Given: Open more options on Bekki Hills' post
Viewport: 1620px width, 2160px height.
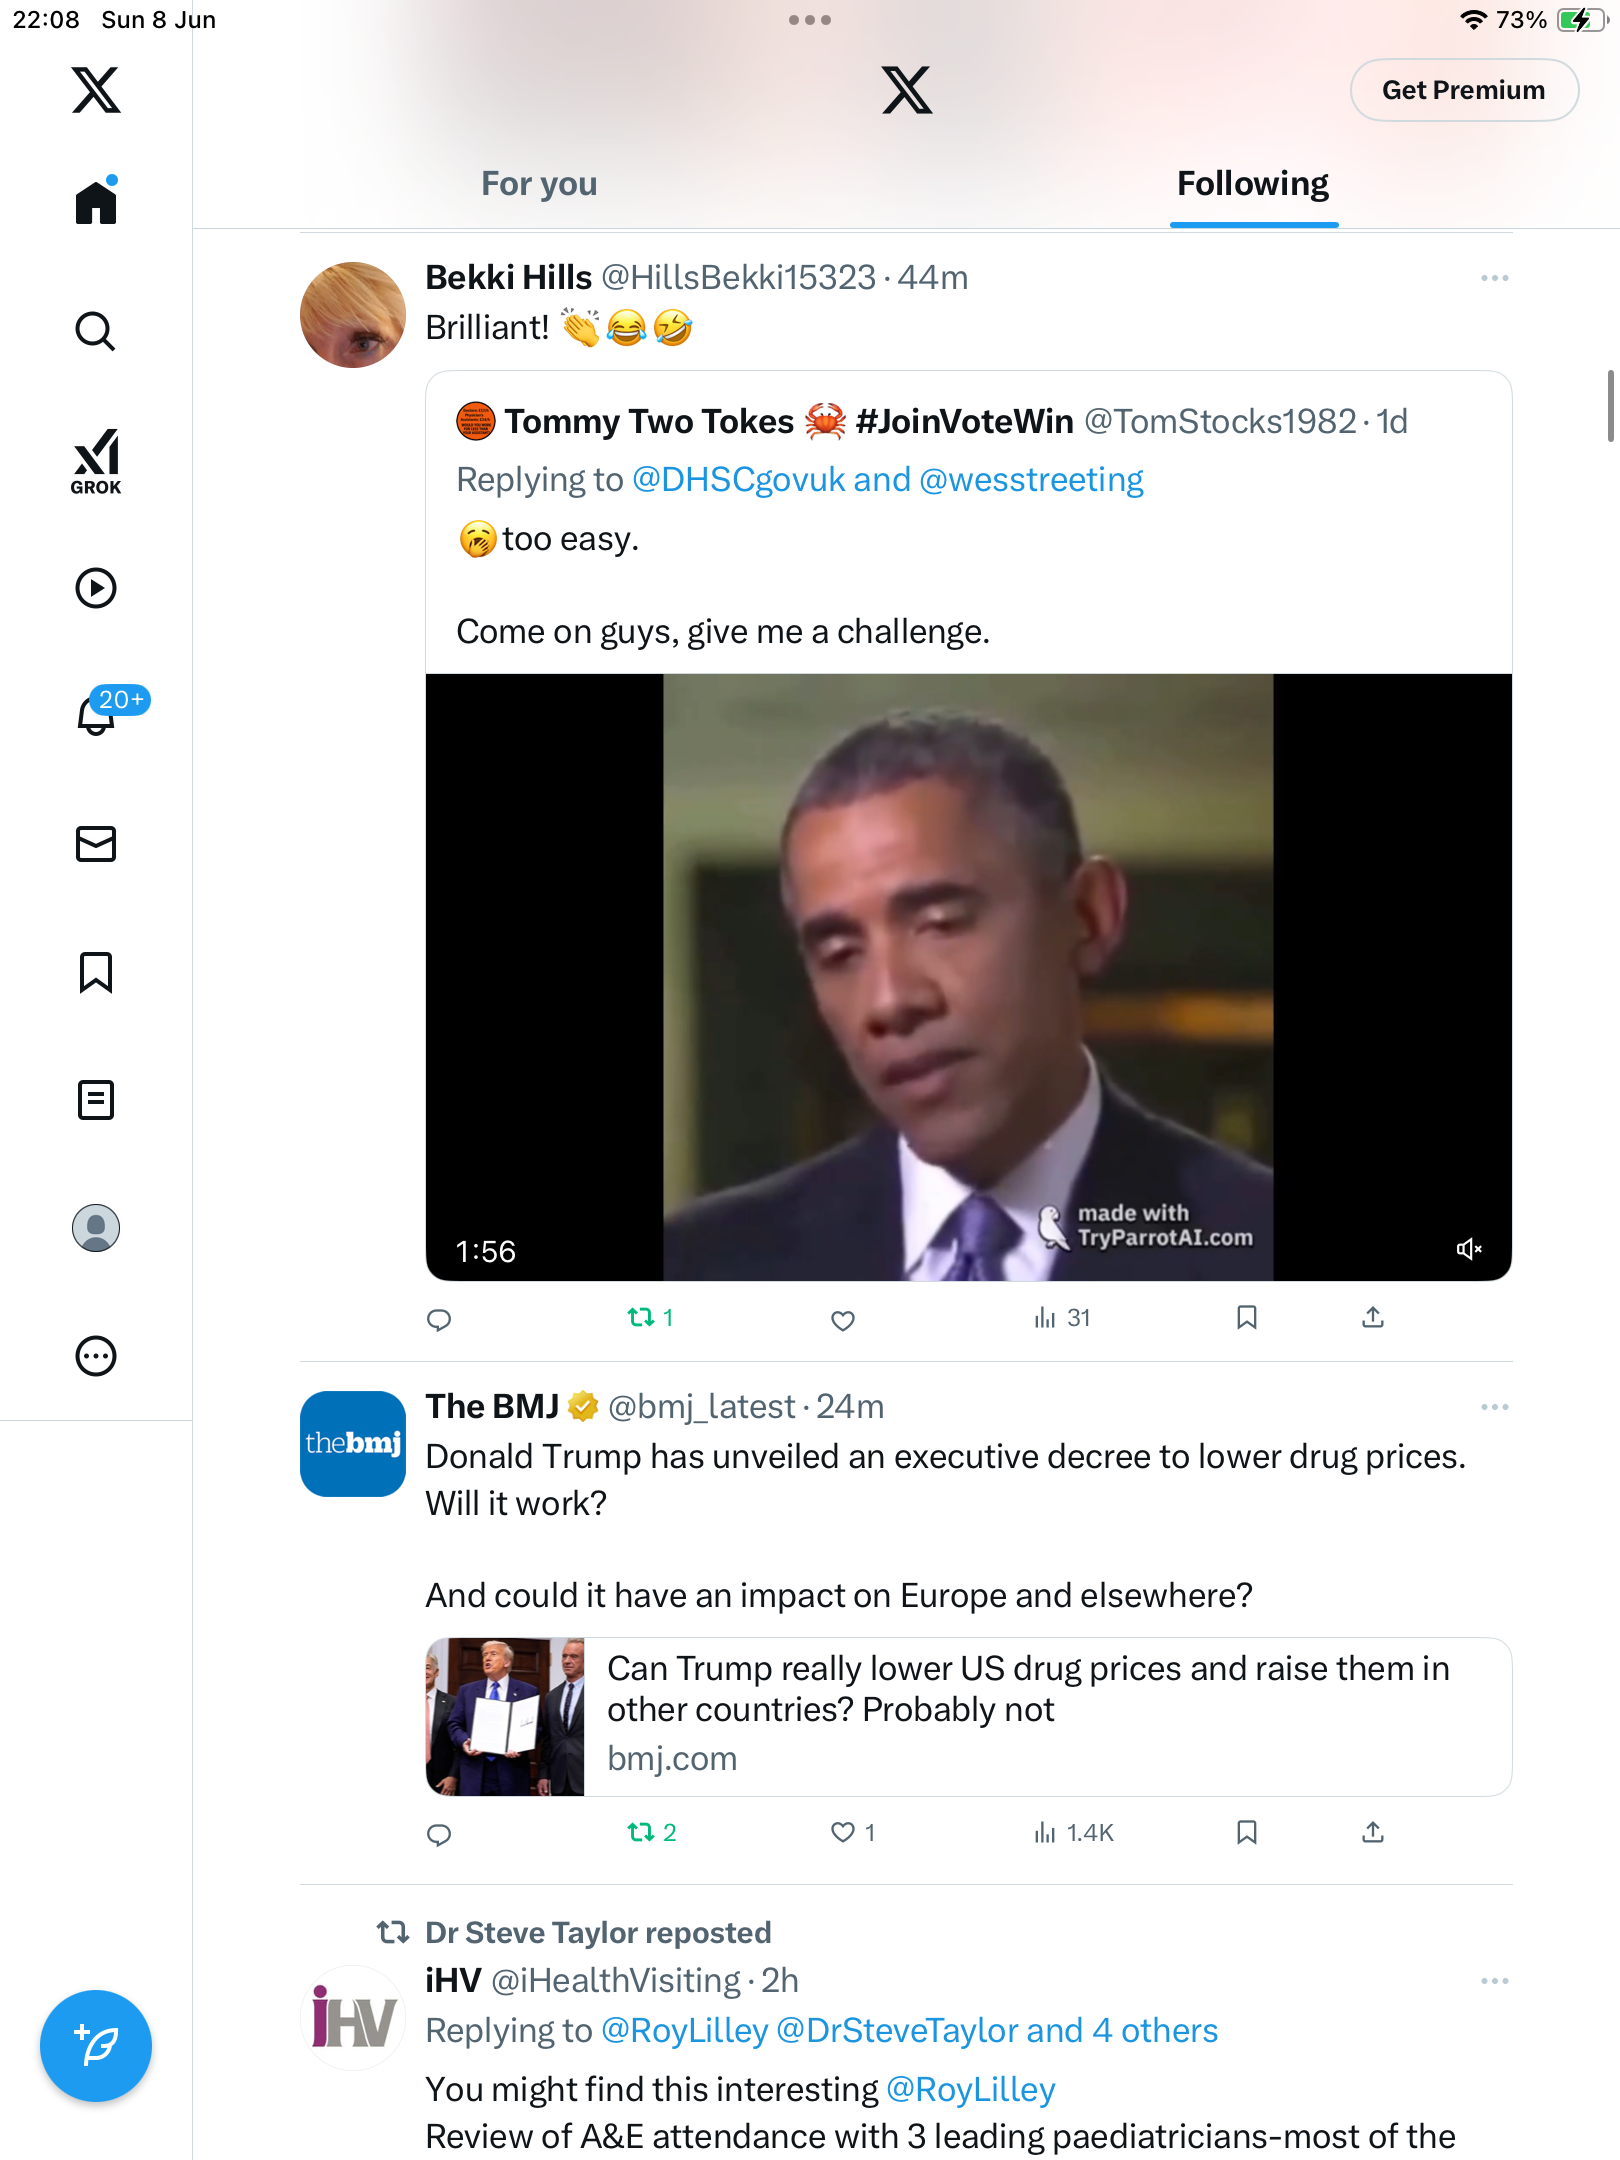Looking at the screenshot, I should click(1495, 278).
